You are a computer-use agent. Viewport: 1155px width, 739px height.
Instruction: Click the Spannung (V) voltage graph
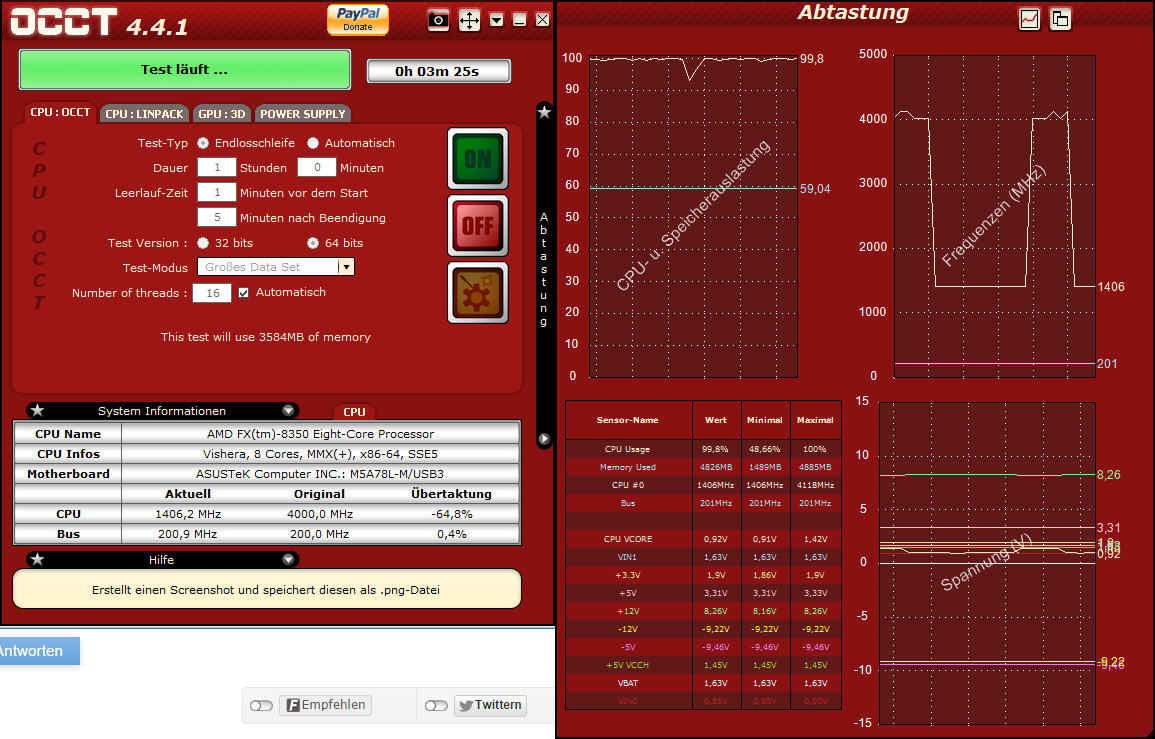(987, 563)
